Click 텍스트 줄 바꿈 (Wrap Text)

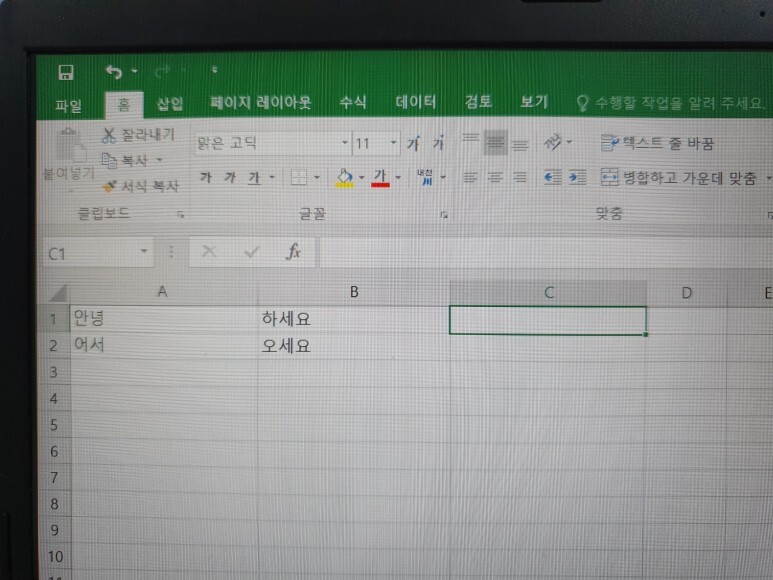[658, 143]
